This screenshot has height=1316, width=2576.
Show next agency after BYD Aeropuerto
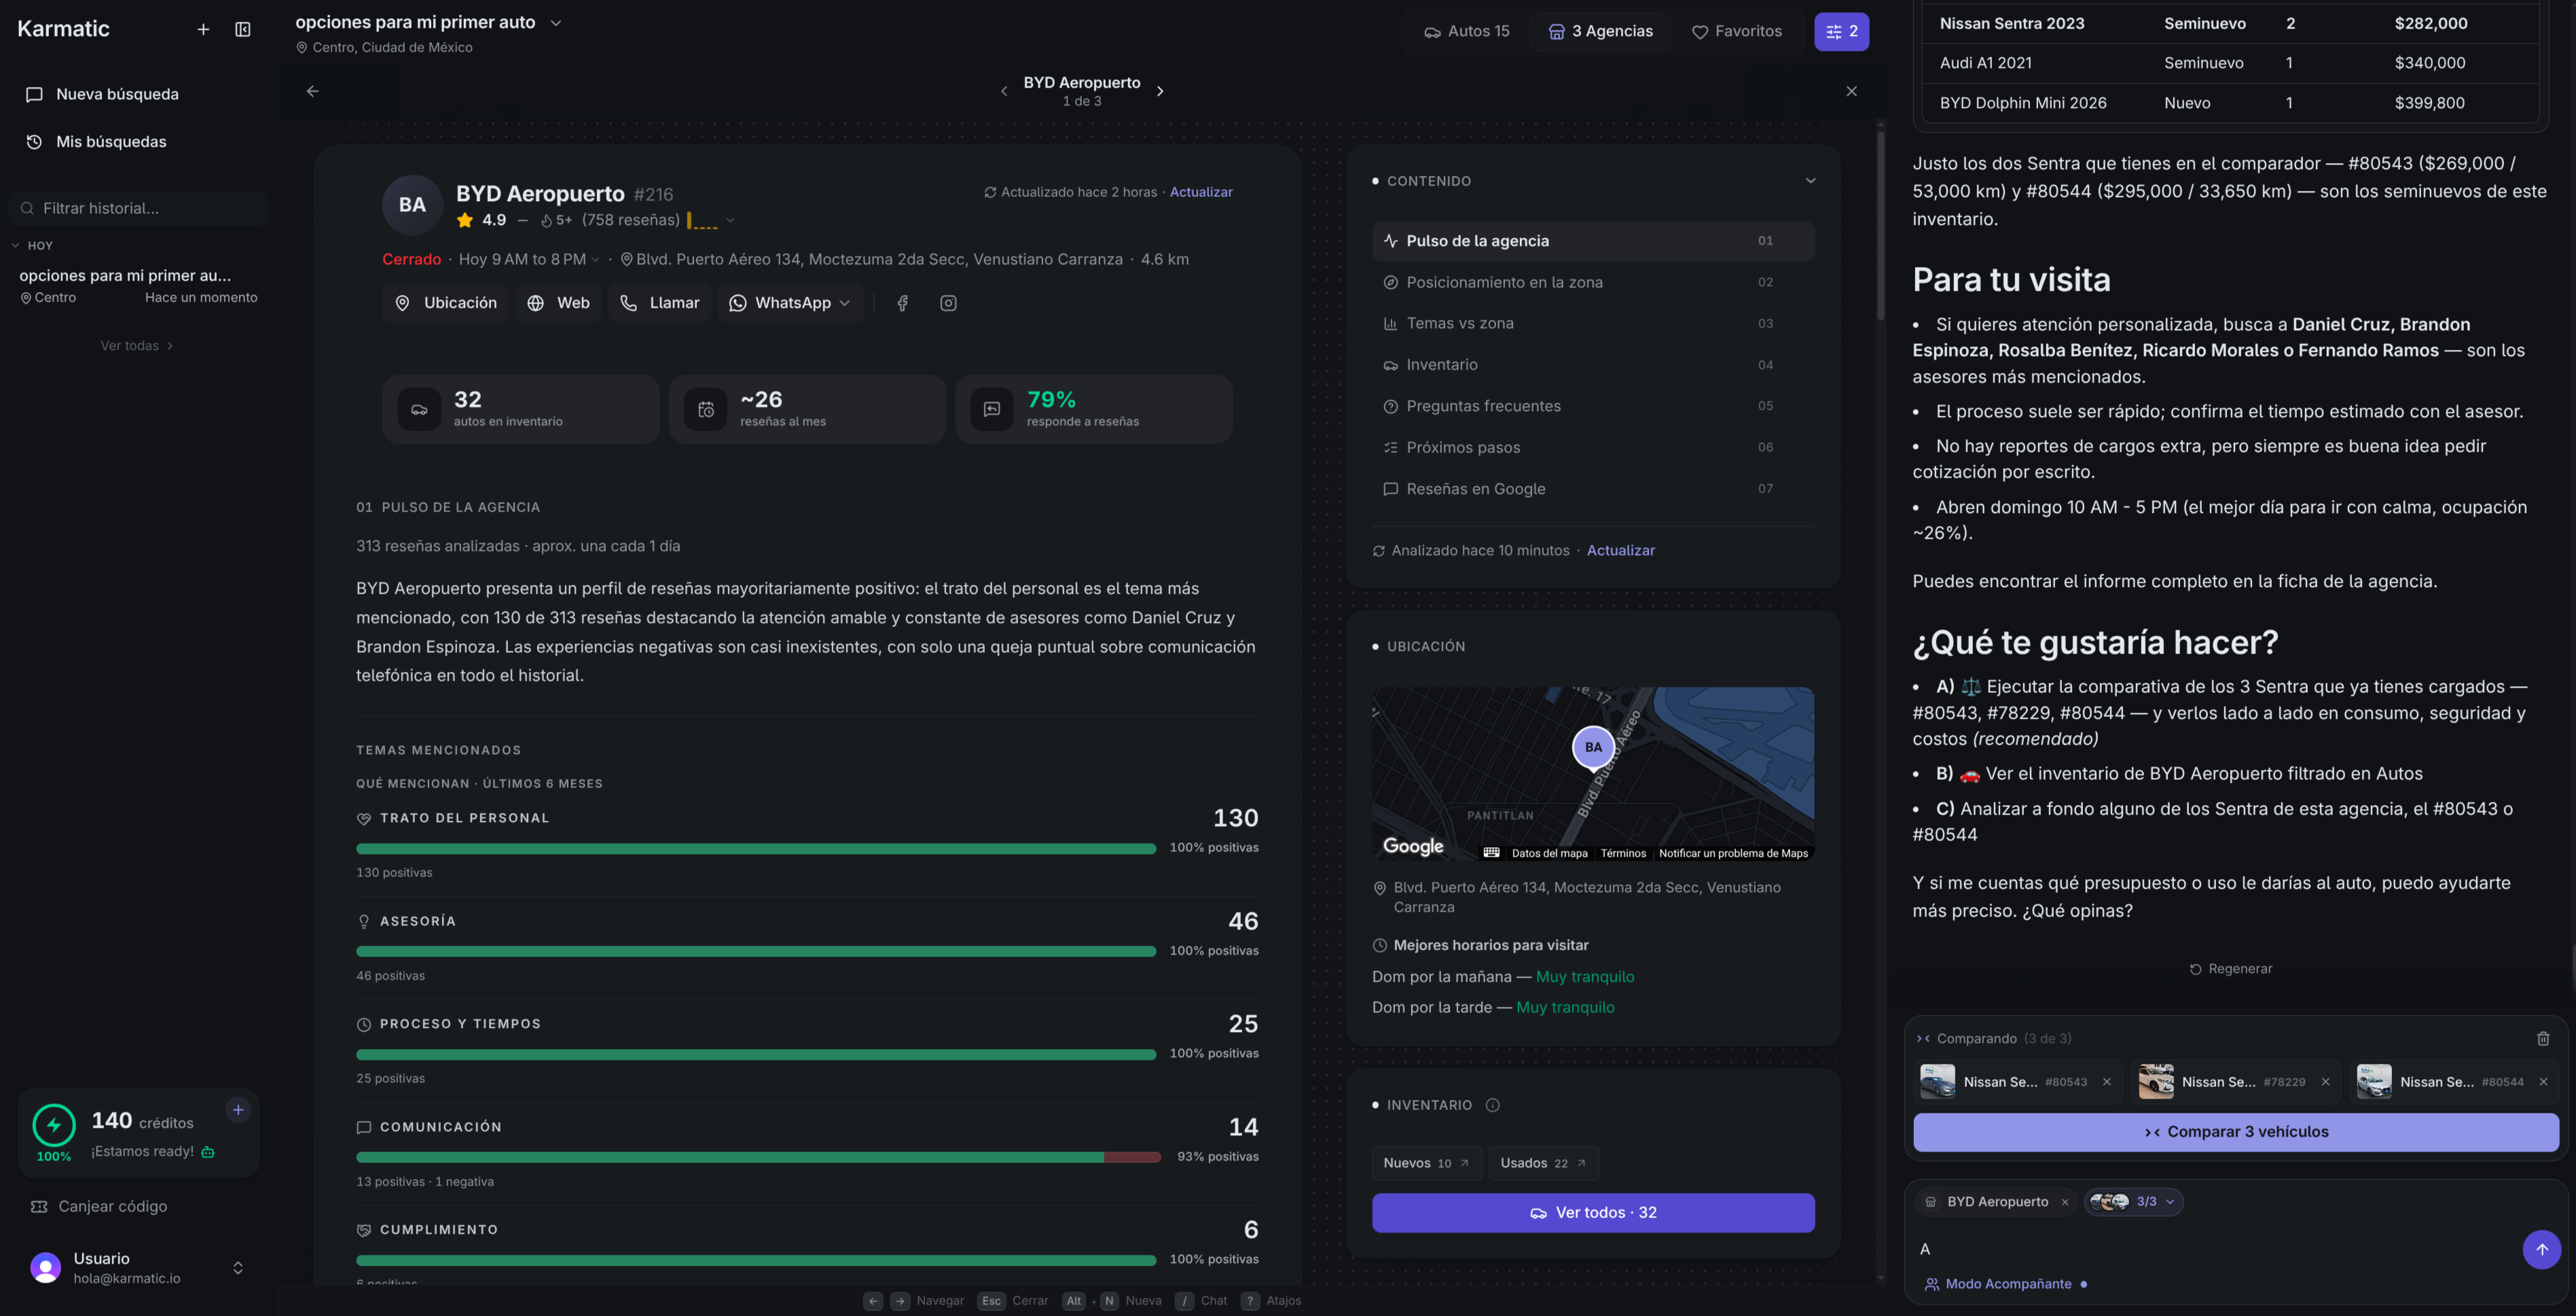(1160, 91)
